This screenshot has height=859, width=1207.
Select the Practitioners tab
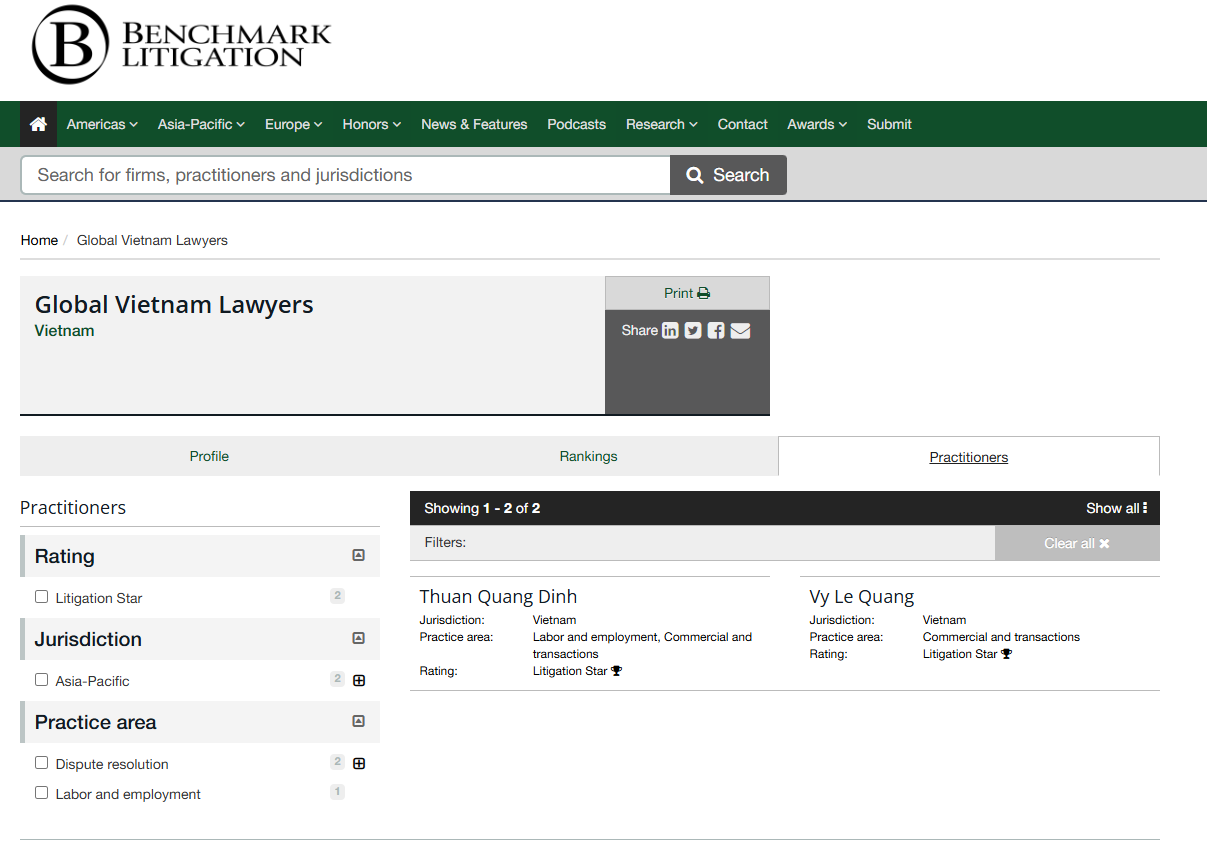tap(968, 457)
